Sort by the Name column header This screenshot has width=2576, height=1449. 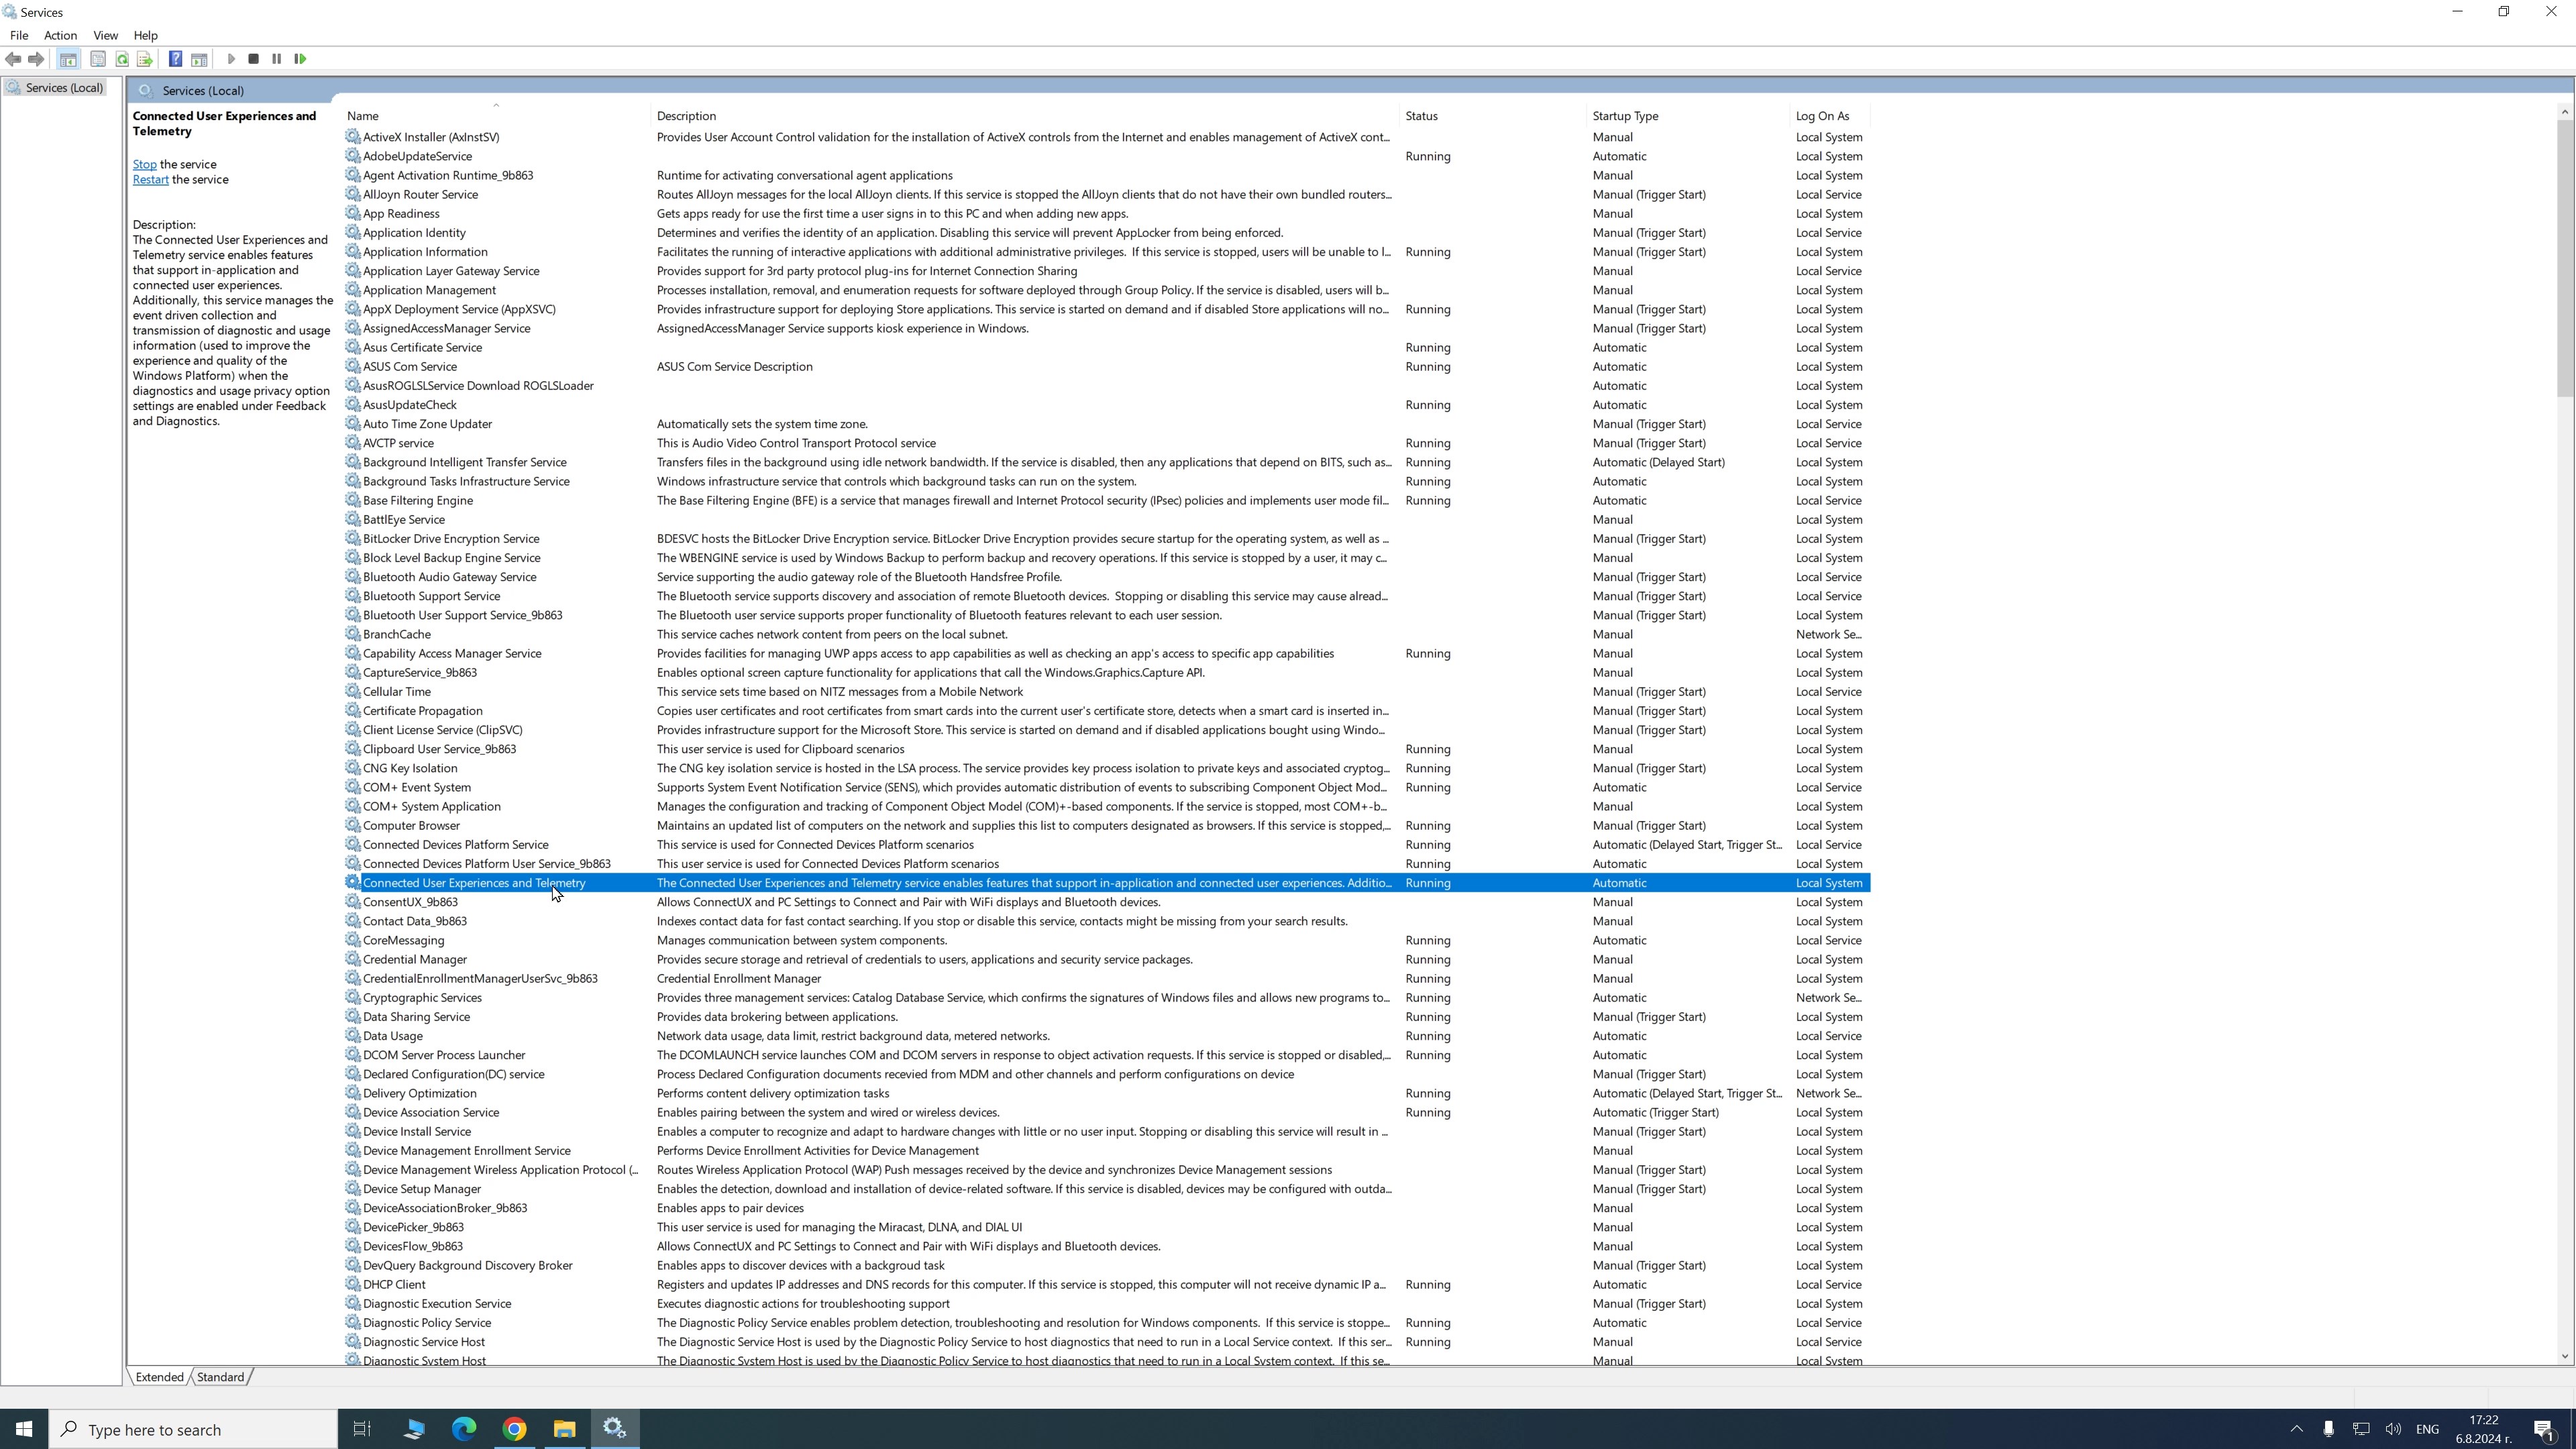(x=496, y=116)
